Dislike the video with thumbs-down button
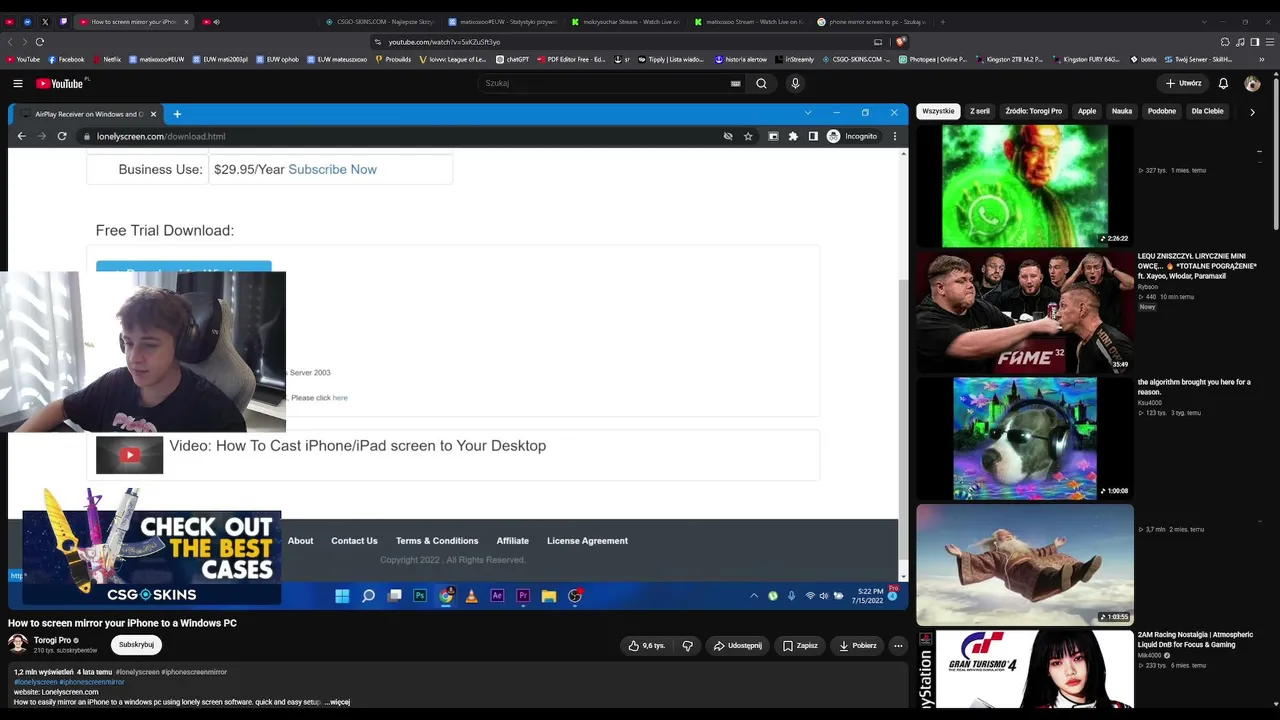Screen dimensions: 1280x720 click(x=687, y=646)
